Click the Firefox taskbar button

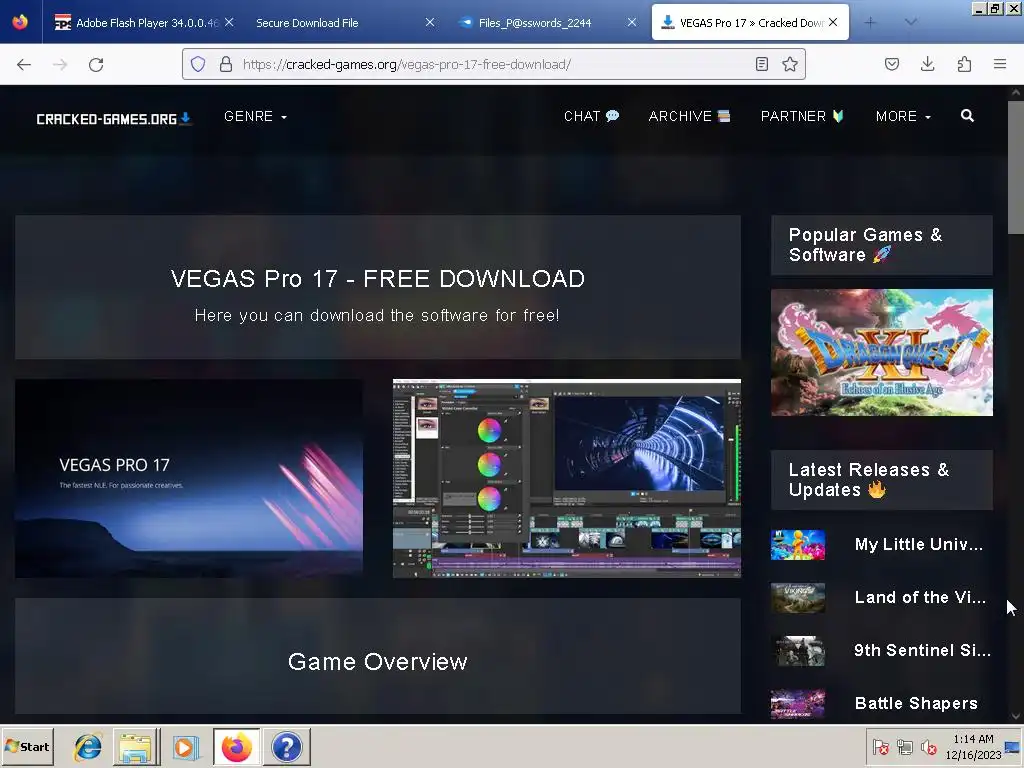[x=236, y=746]
